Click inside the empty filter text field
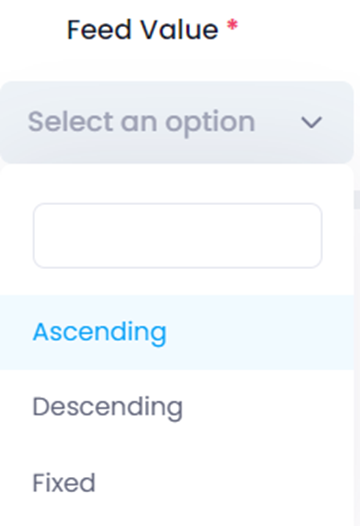The width and height of the screenshot is (360, 526). coord(177,235)
